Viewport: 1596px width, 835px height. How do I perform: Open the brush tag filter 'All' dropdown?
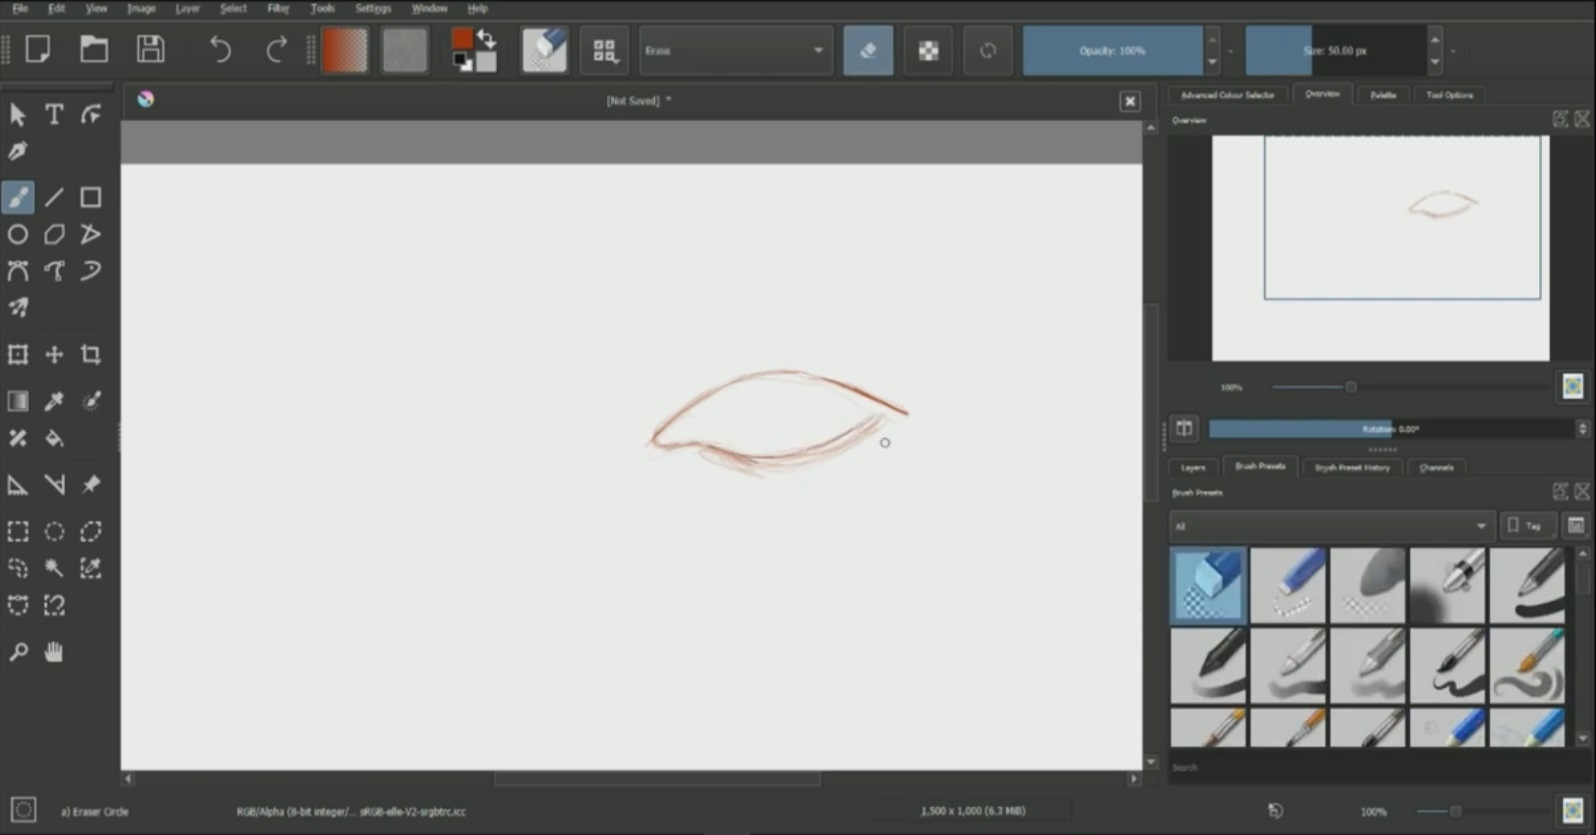click(1331, 526)
